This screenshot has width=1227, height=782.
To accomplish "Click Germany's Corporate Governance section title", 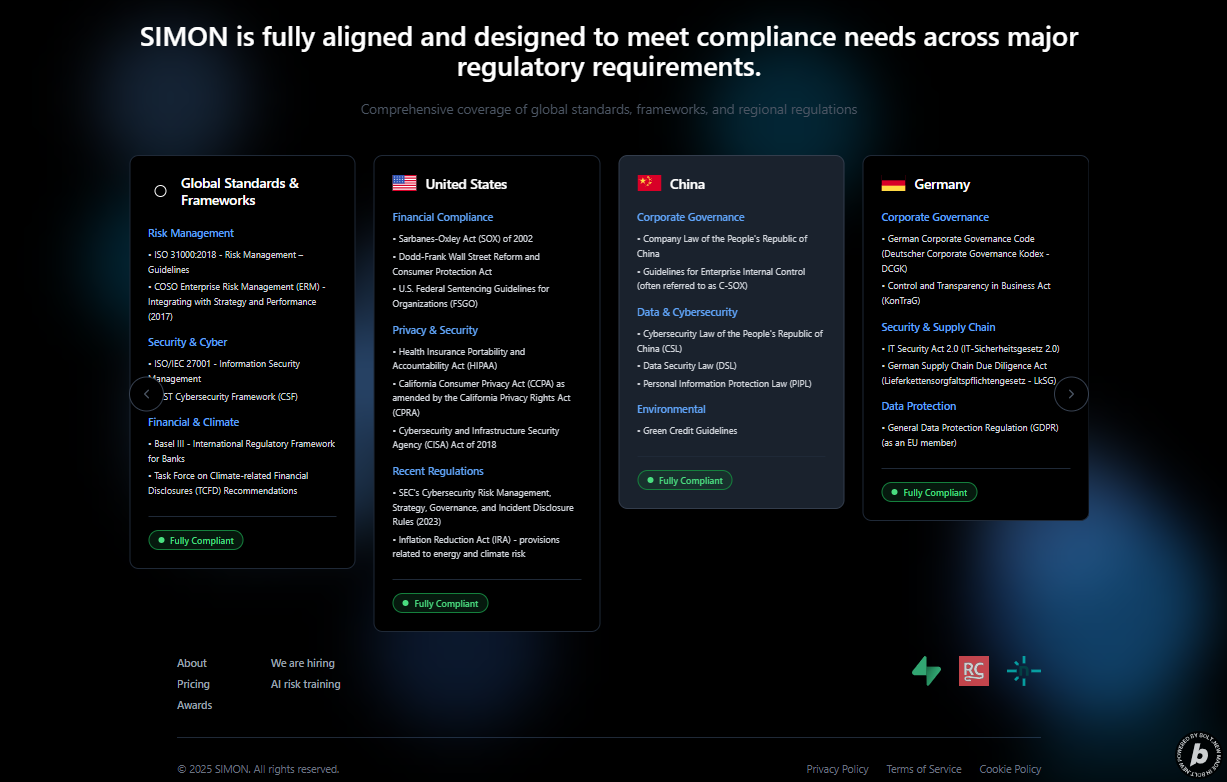I will click(x=935, y=217).
